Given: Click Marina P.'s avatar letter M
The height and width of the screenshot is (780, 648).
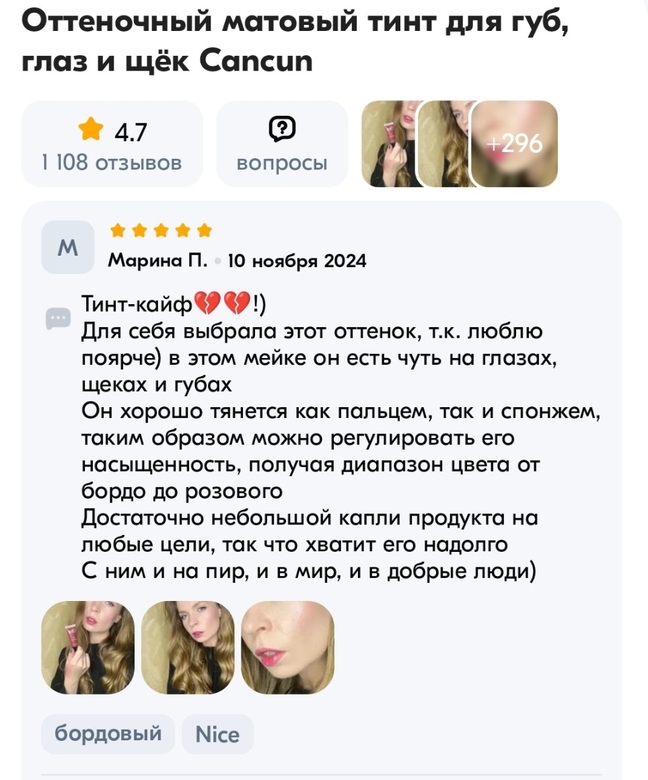Looking at the screenshot, I should coord(68,247).
